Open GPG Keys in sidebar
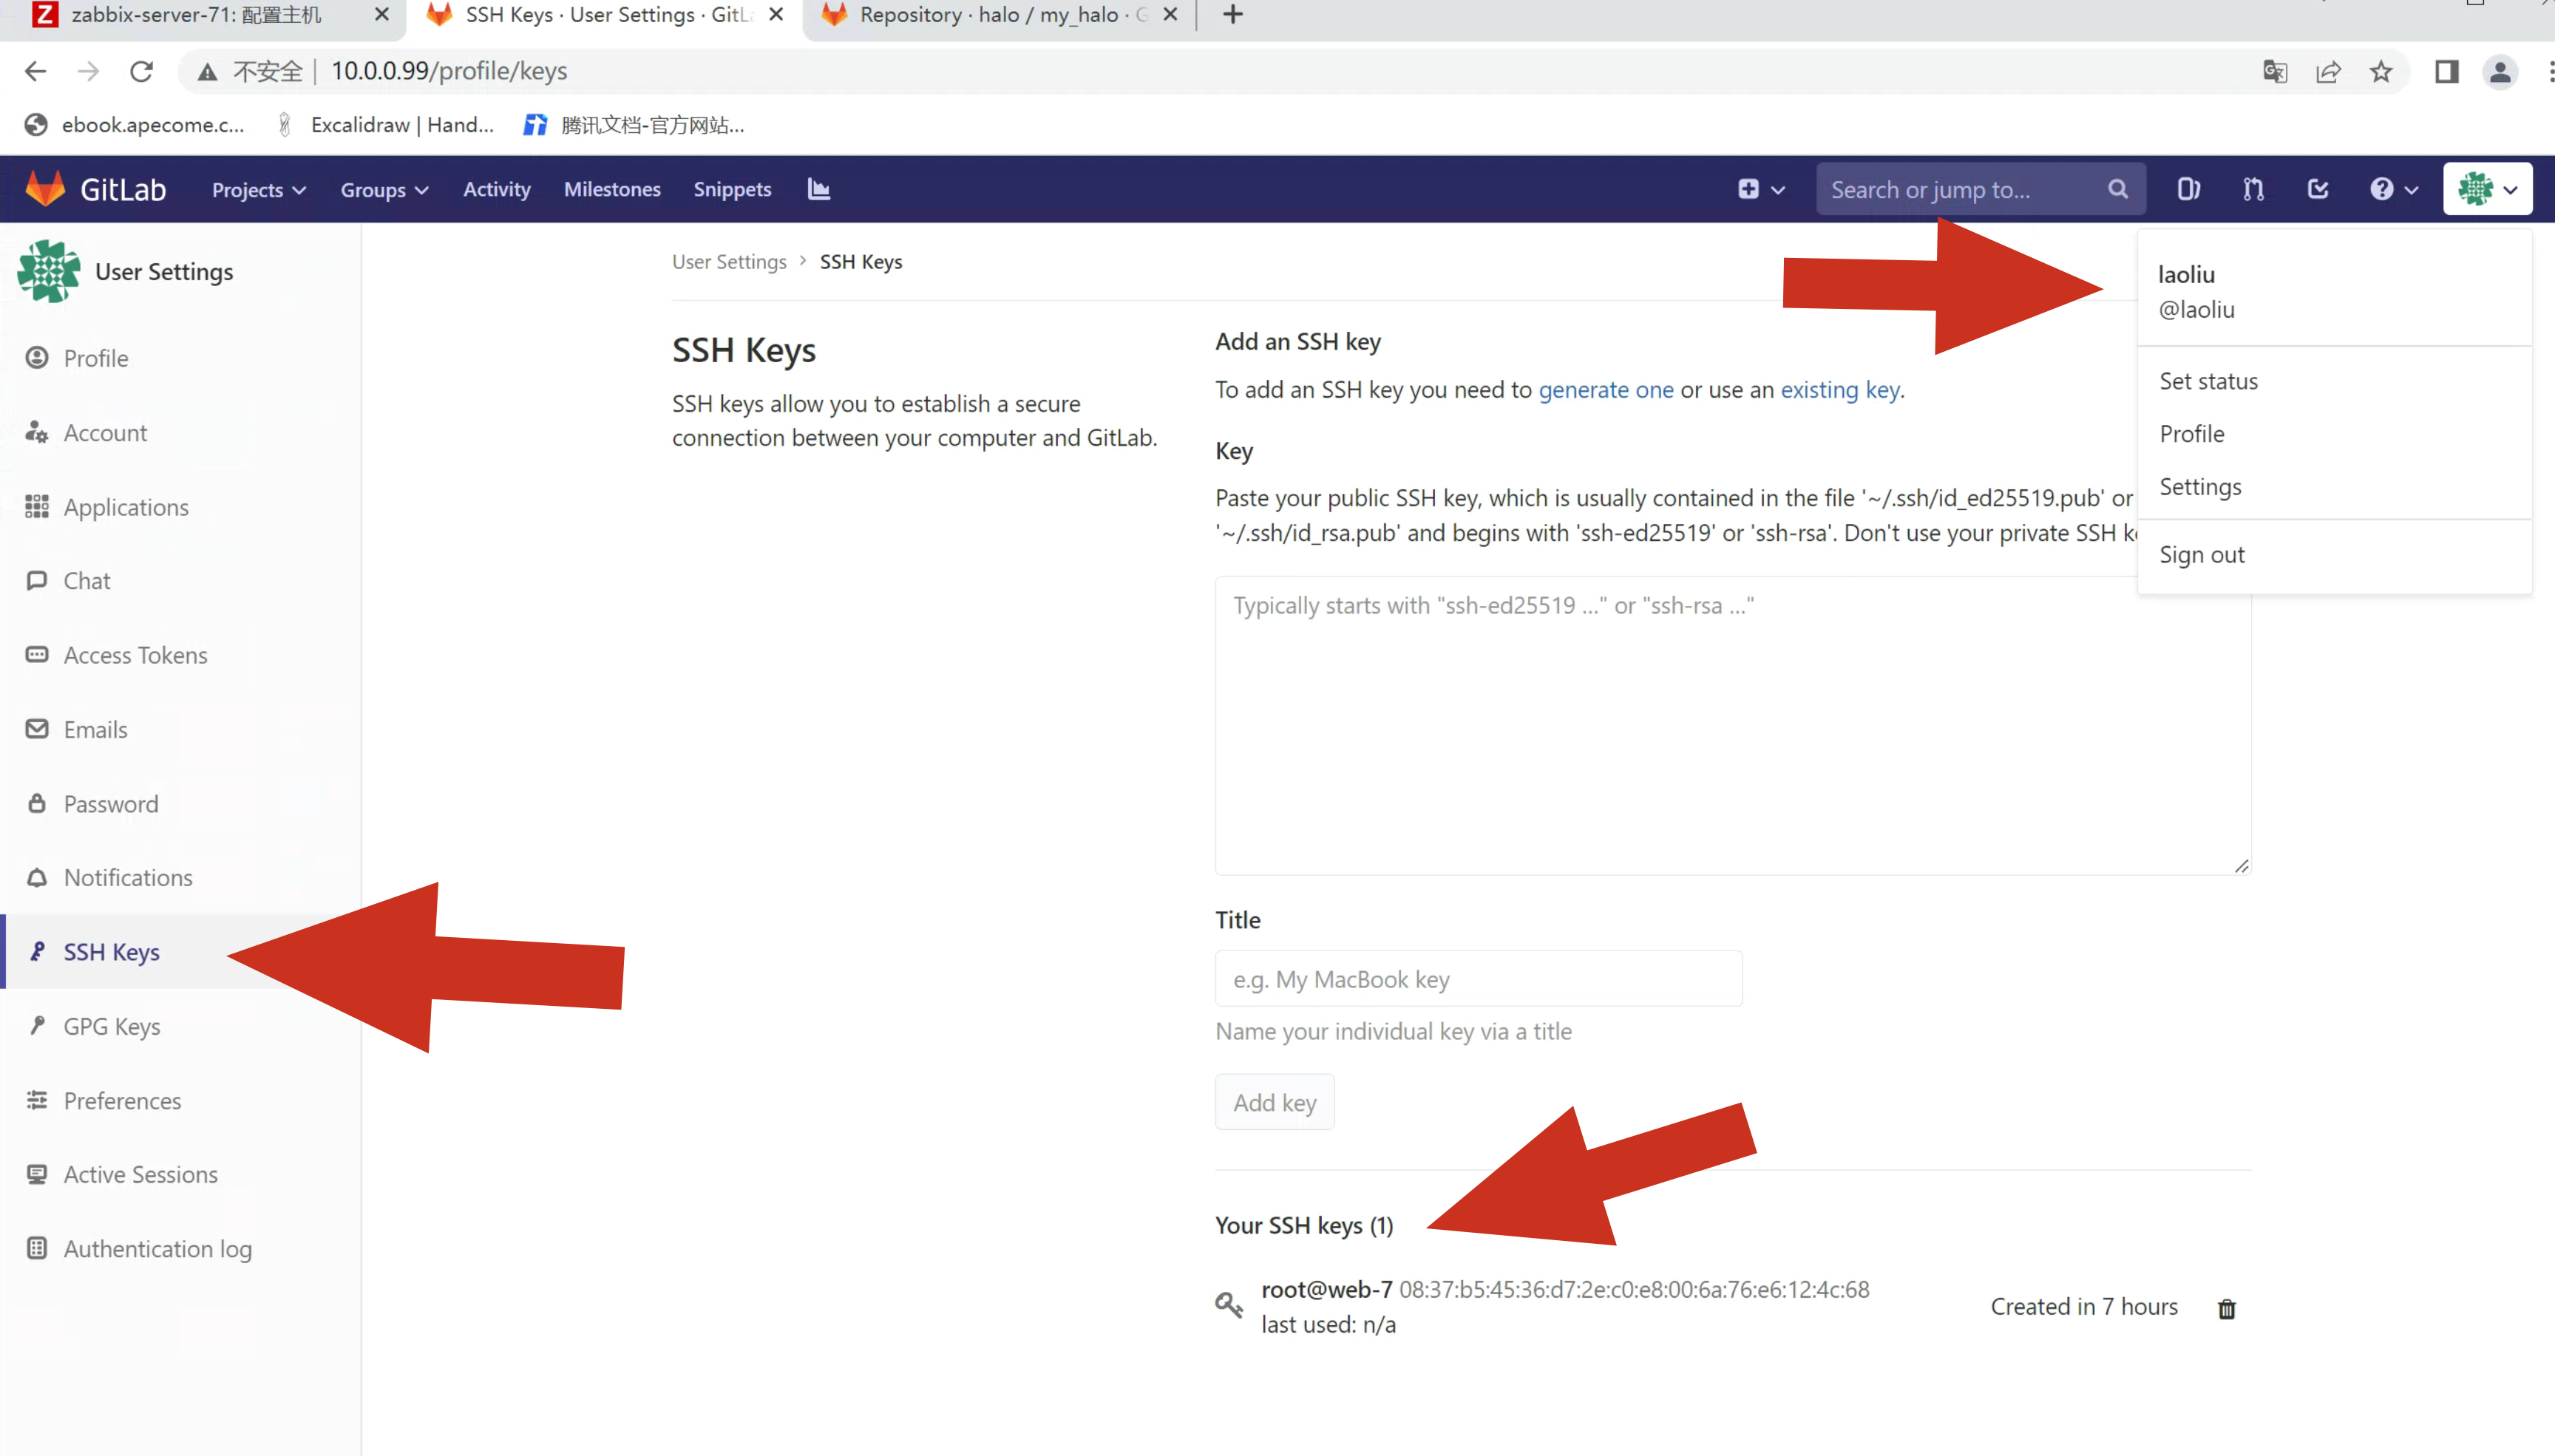 (111, 1026)
